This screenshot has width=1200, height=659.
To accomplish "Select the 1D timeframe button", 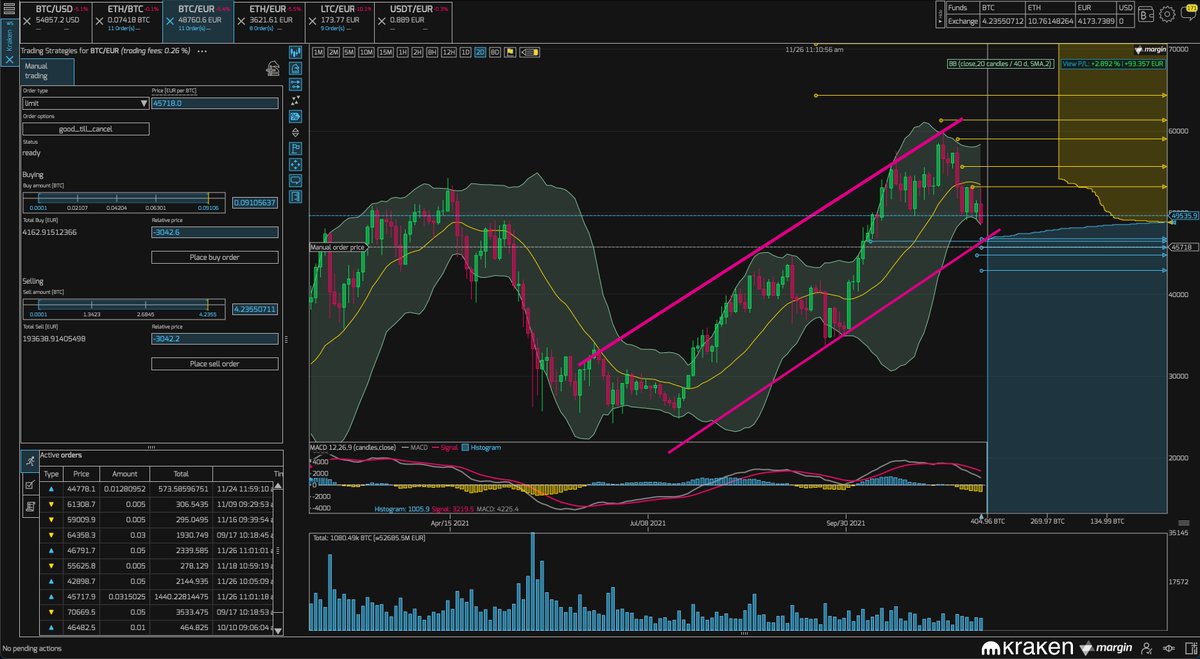I will pos(465,51).
